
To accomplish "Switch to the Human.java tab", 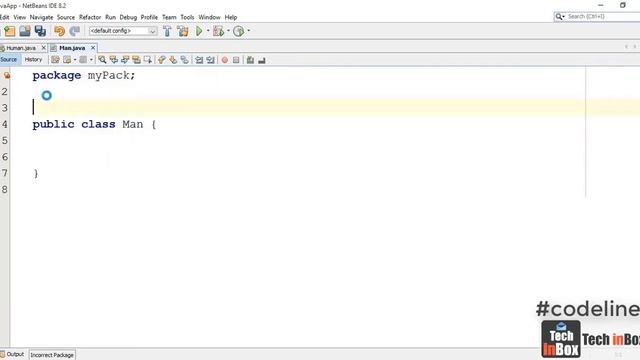I will tap(20, 48).
